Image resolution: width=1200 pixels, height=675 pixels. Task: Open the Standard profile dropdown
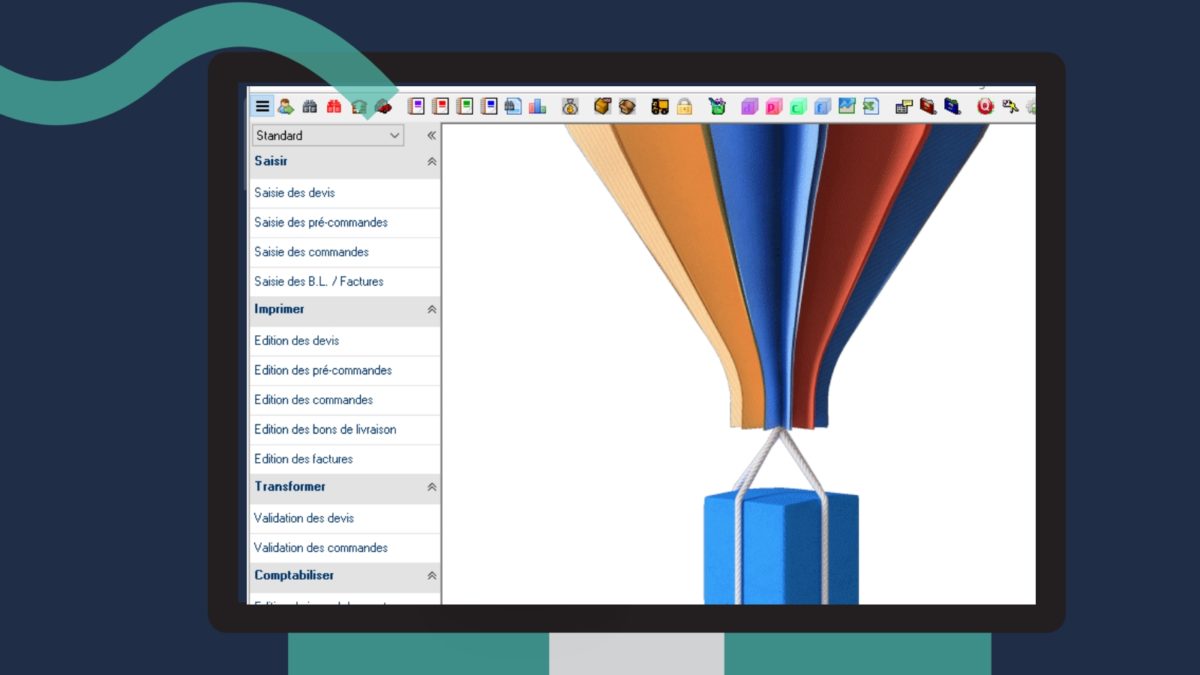328,135
